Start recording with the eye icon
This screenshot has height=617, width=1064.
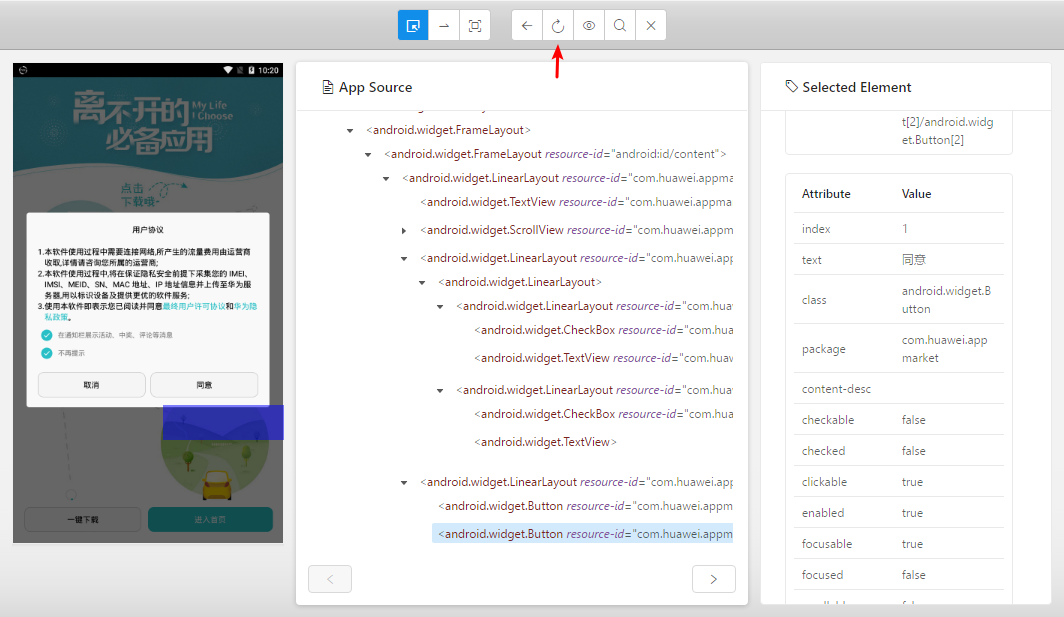[589, 26]
